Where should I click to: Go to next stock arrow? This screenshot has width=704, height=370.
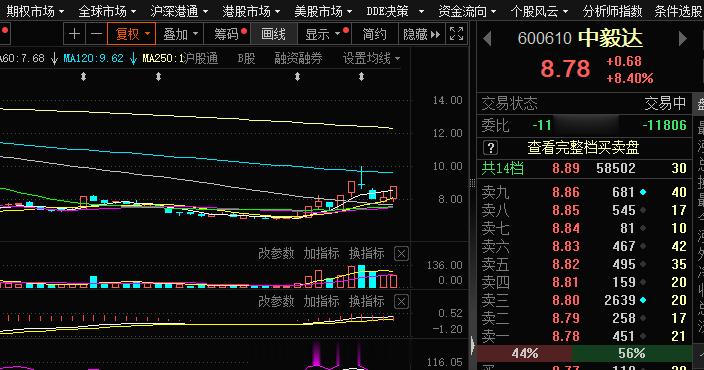tap(682, 39)
